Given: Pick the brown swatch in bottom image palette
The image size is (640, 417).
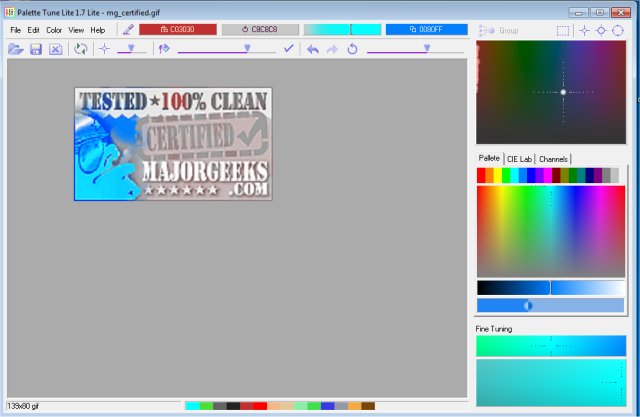Looking at the screenshot, I should (368, 406).
